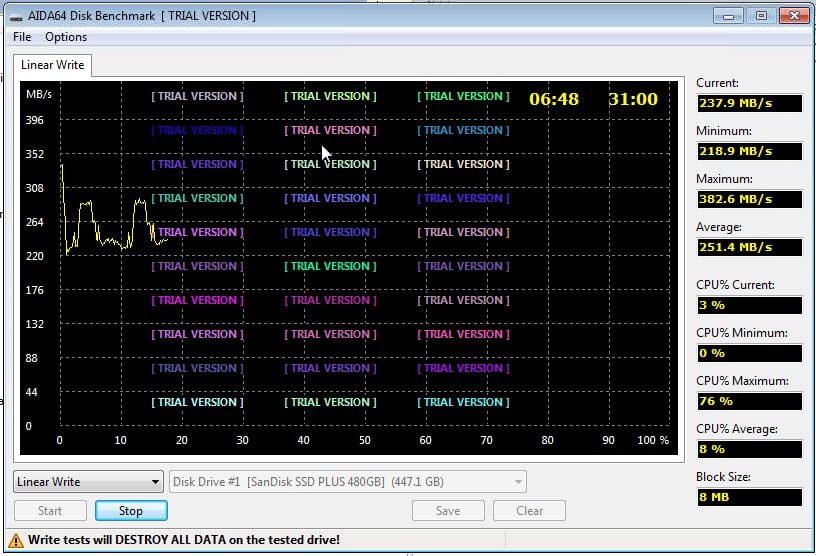The height and width of the screenshot is (556, 816).
Task: Click the Current: label
Action: click(717, 83)
